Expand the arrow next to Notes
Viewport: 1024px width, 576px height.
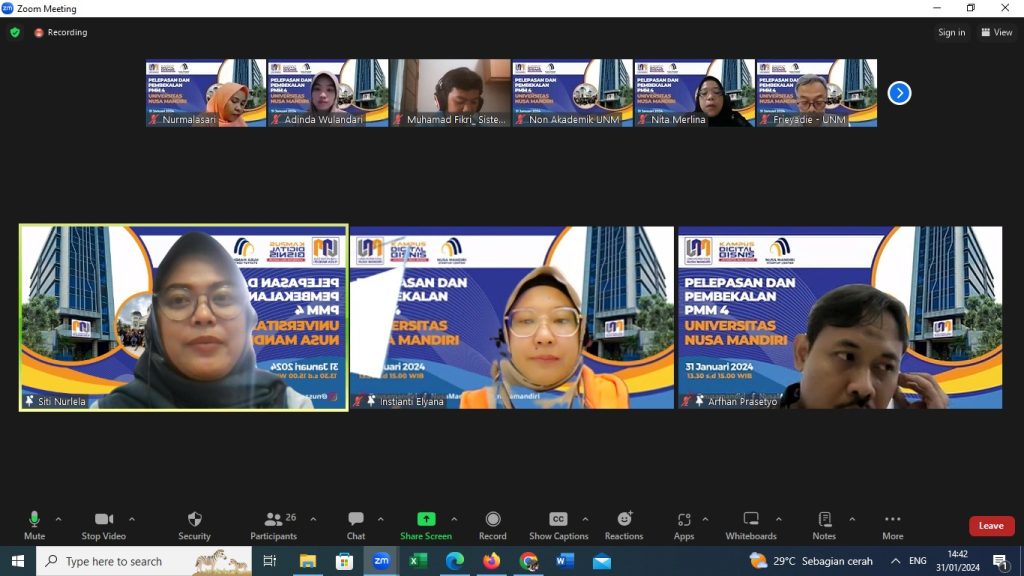(x=852, y=519)
